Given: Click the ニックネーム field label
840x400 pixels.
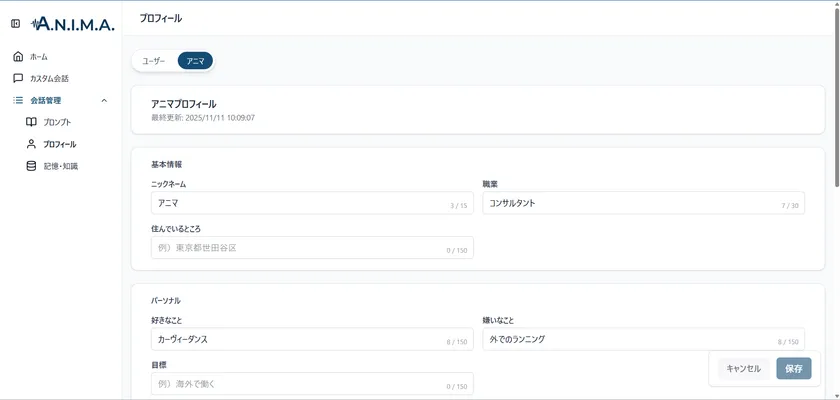Looking at the screenshot, I should (169, 184).
